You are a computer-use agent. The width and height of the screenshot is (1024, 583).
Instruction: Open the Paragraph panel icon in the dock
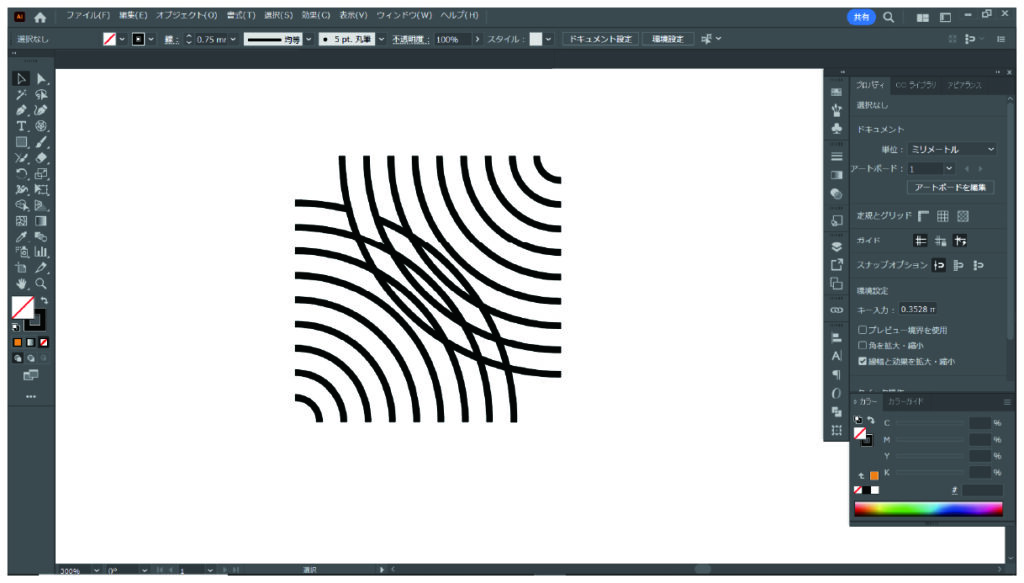point(837,375)
